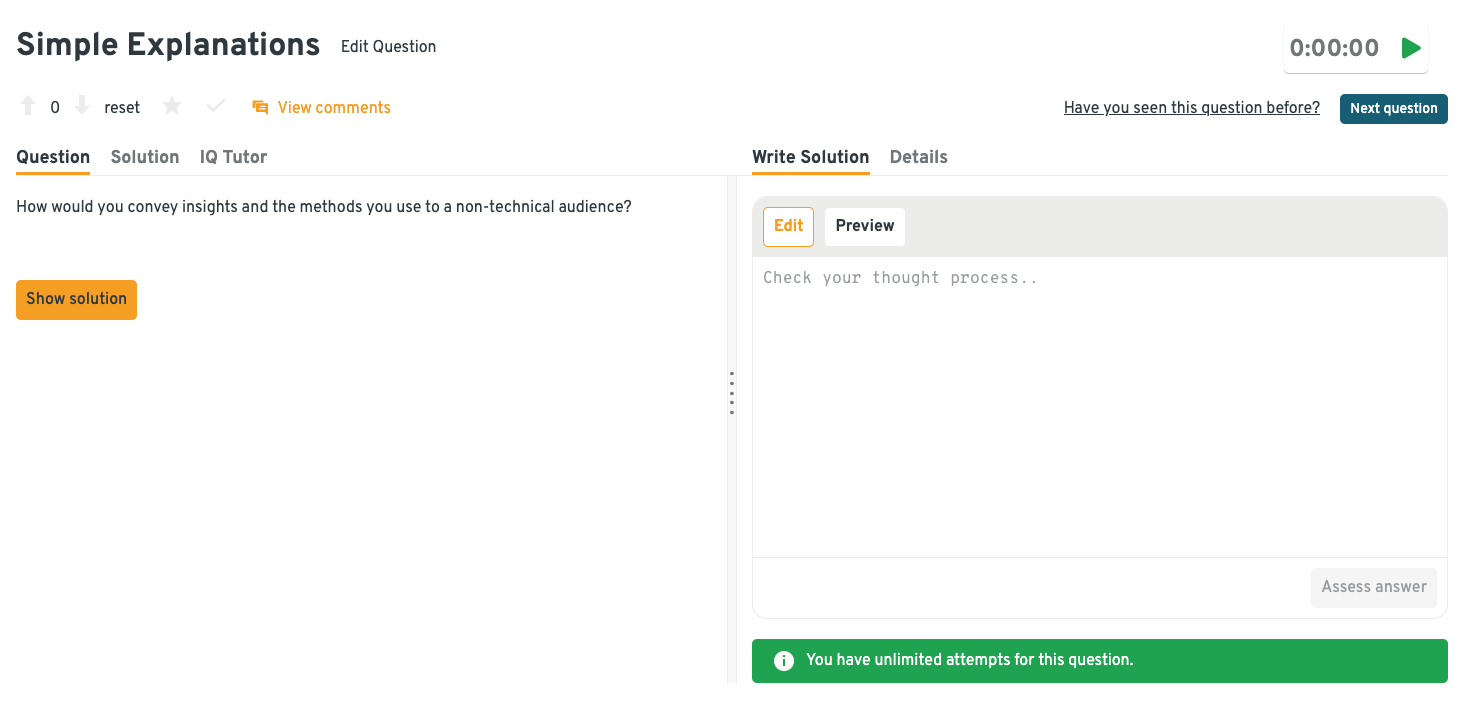Click the comments speech bubble icon

[260, 107]
